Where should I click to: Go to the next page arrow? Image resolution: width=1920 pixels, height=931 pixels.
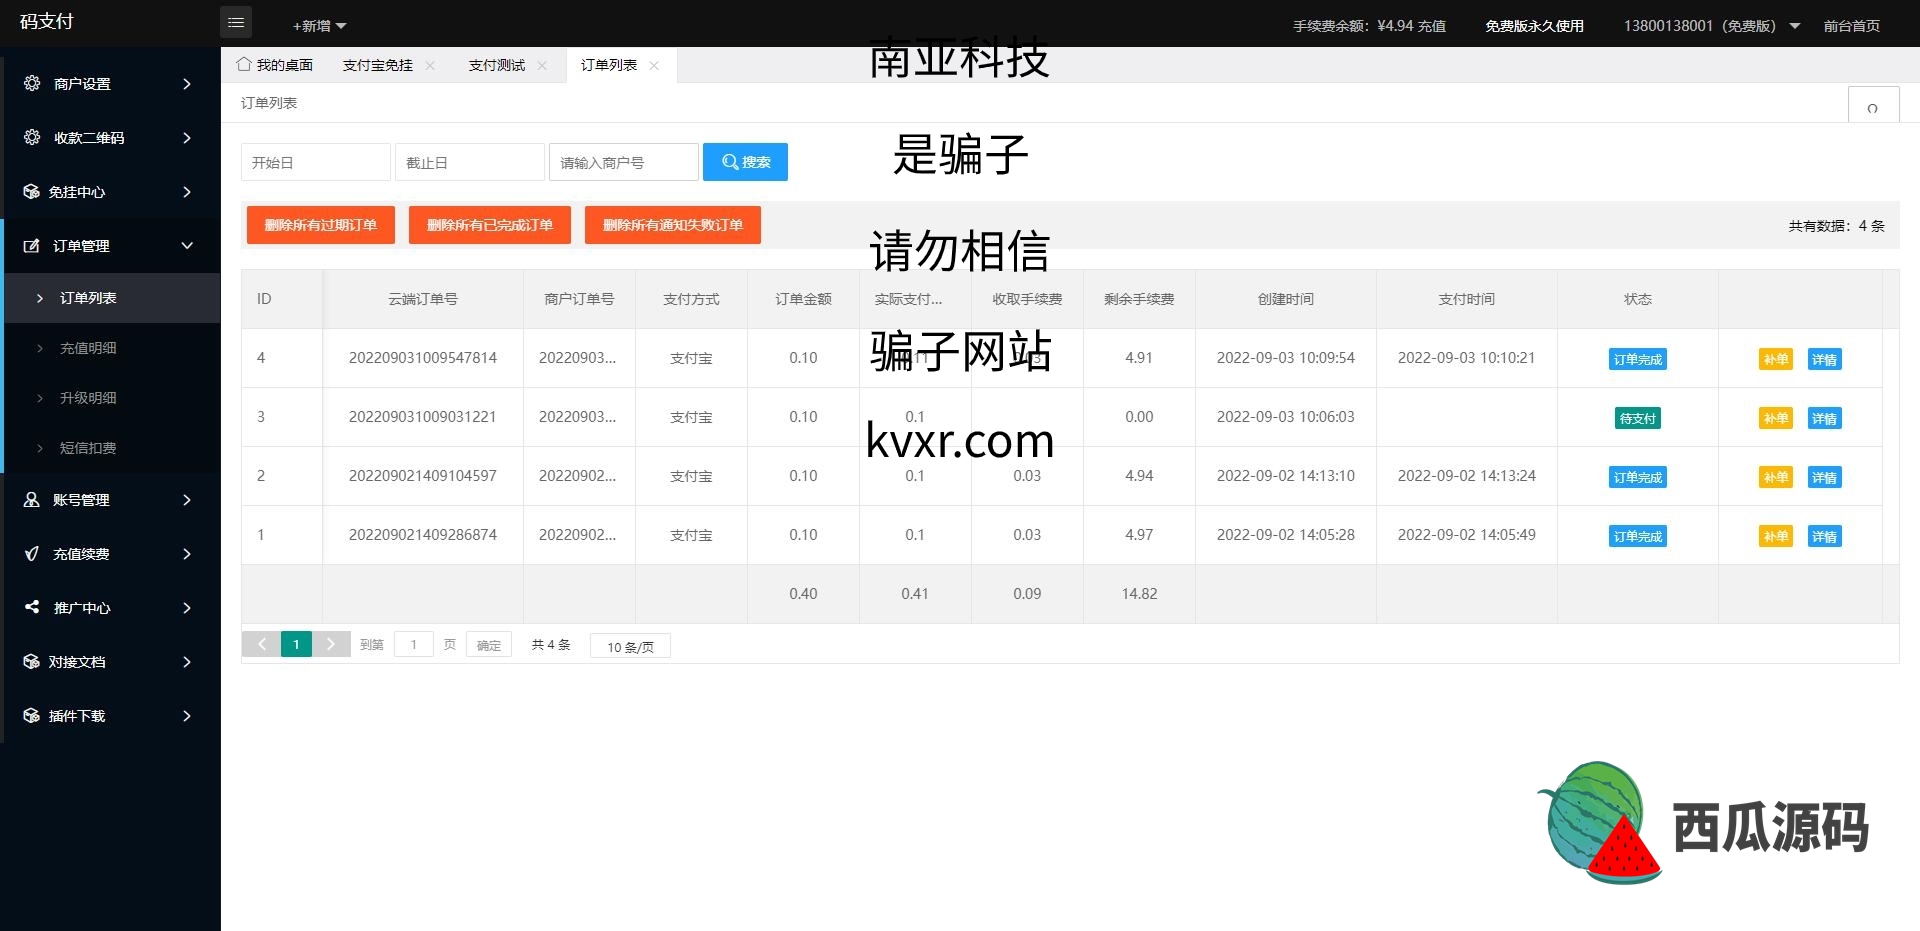coord(331,645)
